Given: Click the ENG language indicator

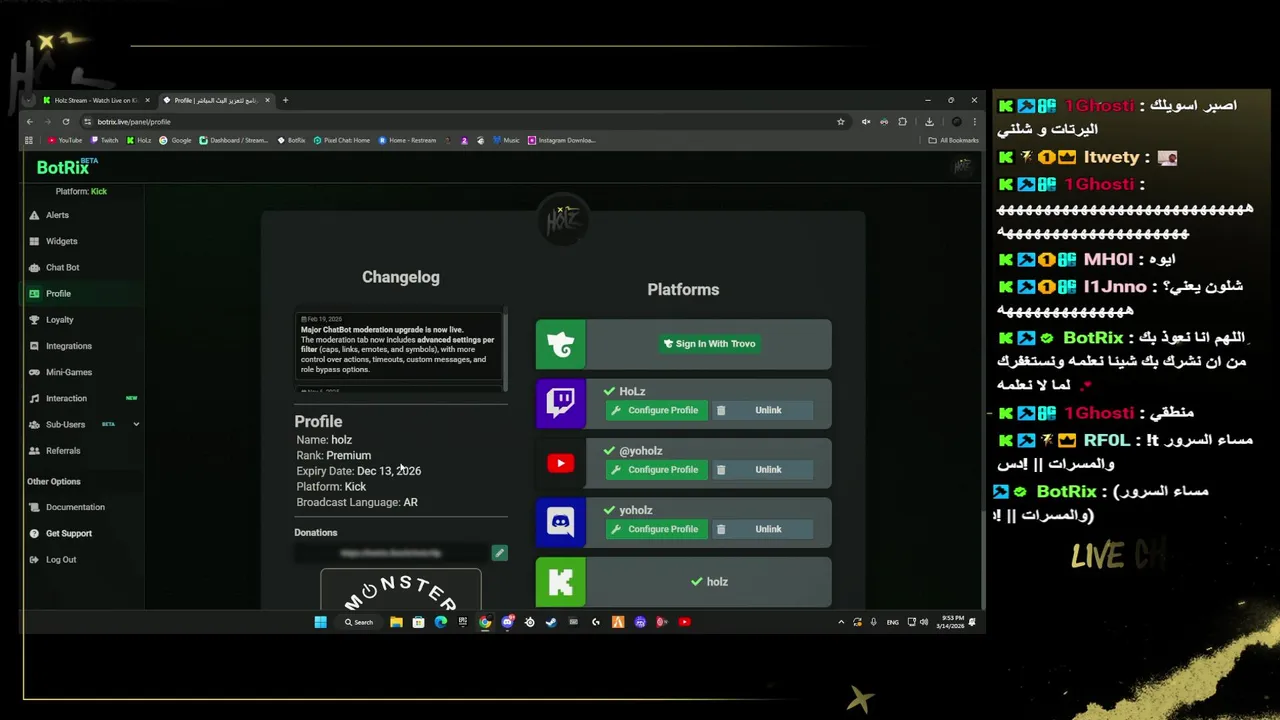Looking at the screenshot, I should click(892, 622).
